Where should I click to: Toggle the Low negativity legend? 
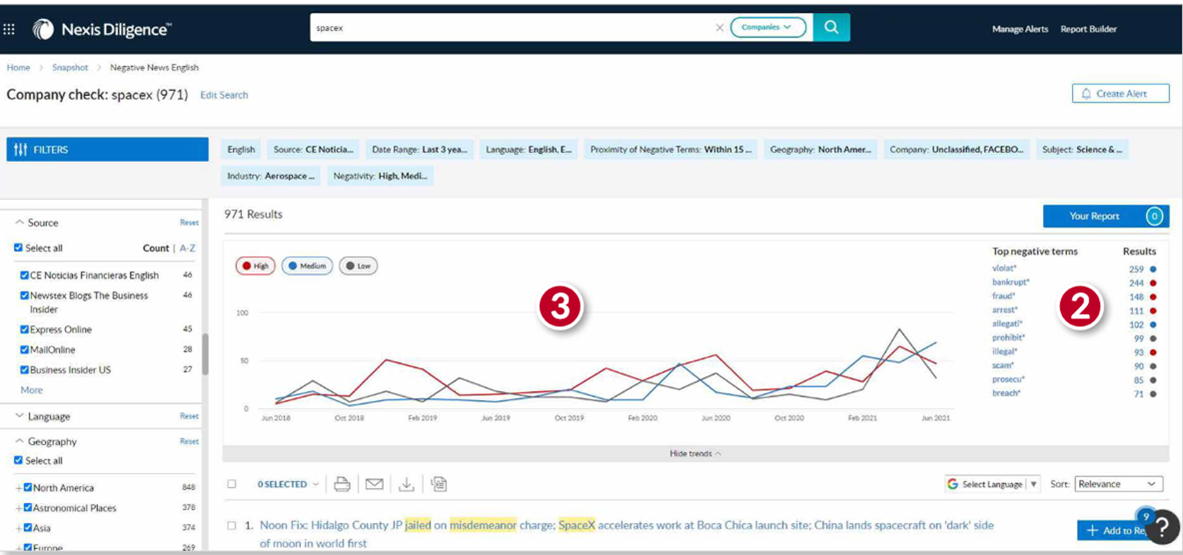pyautogui.click(x=358, y=266)
